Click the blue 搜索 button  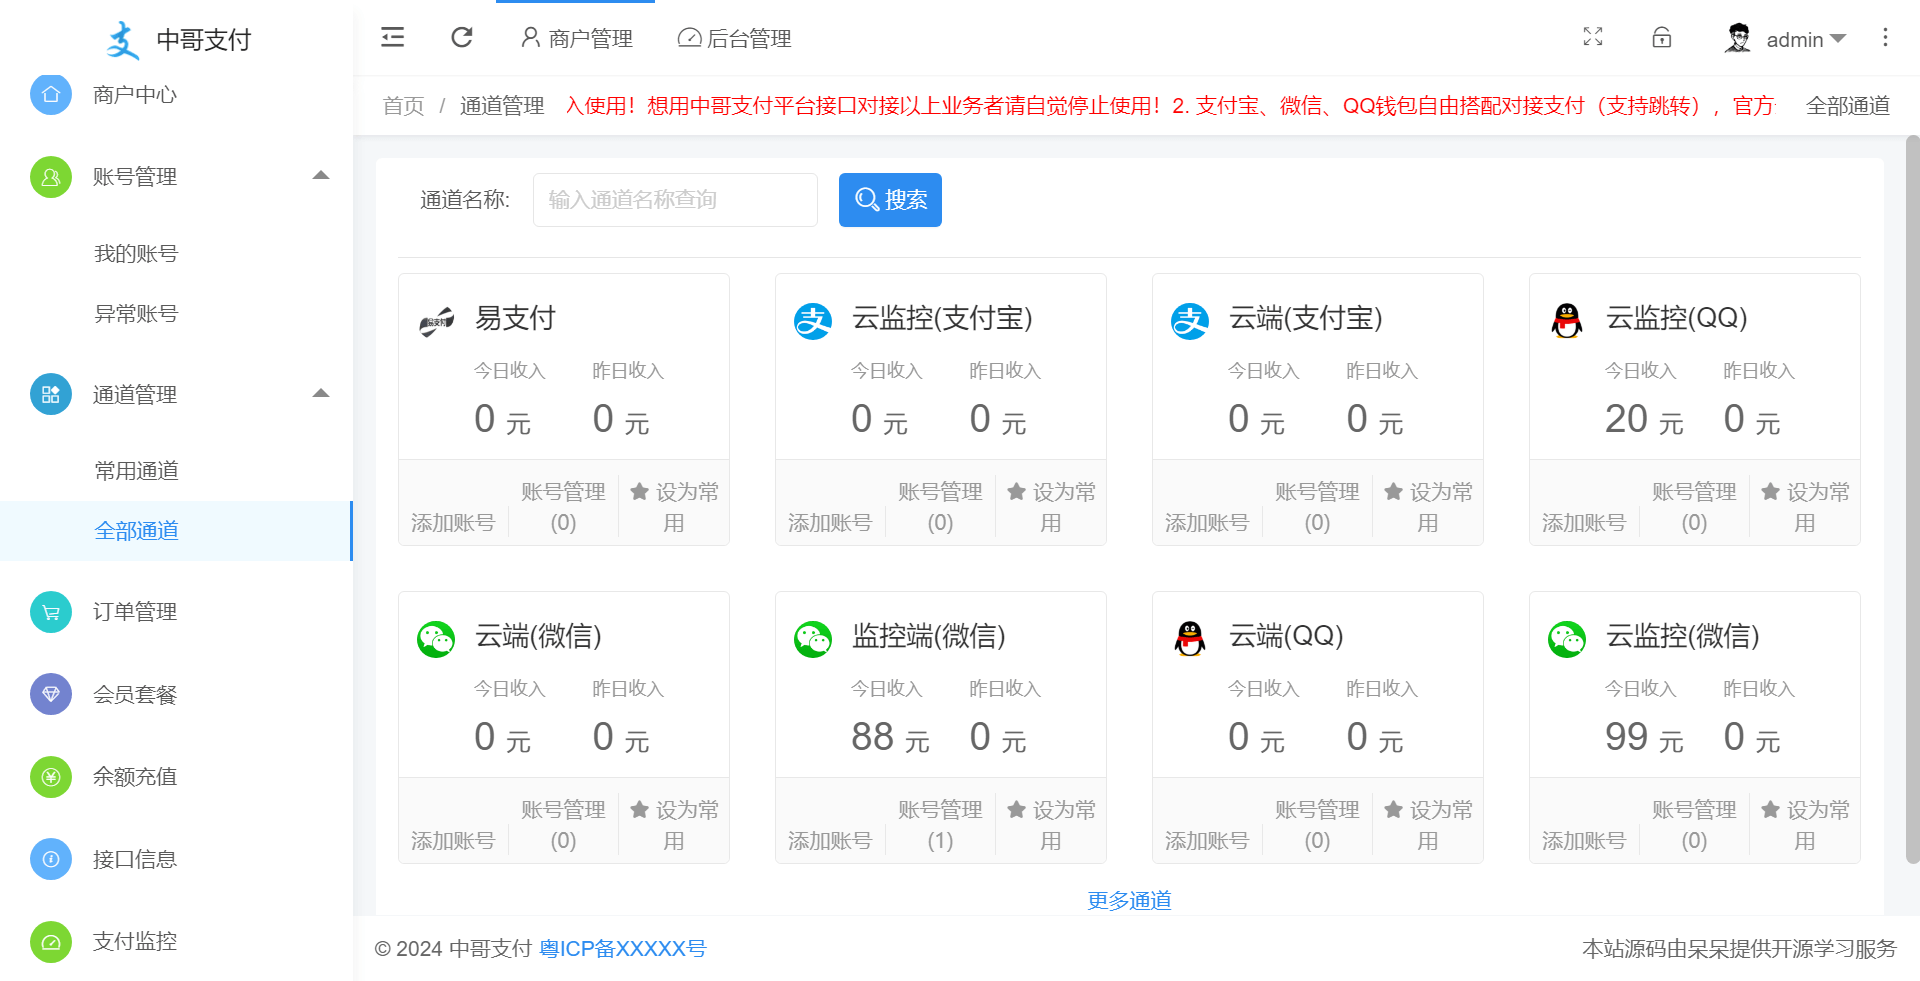click(x=890, y=200)
